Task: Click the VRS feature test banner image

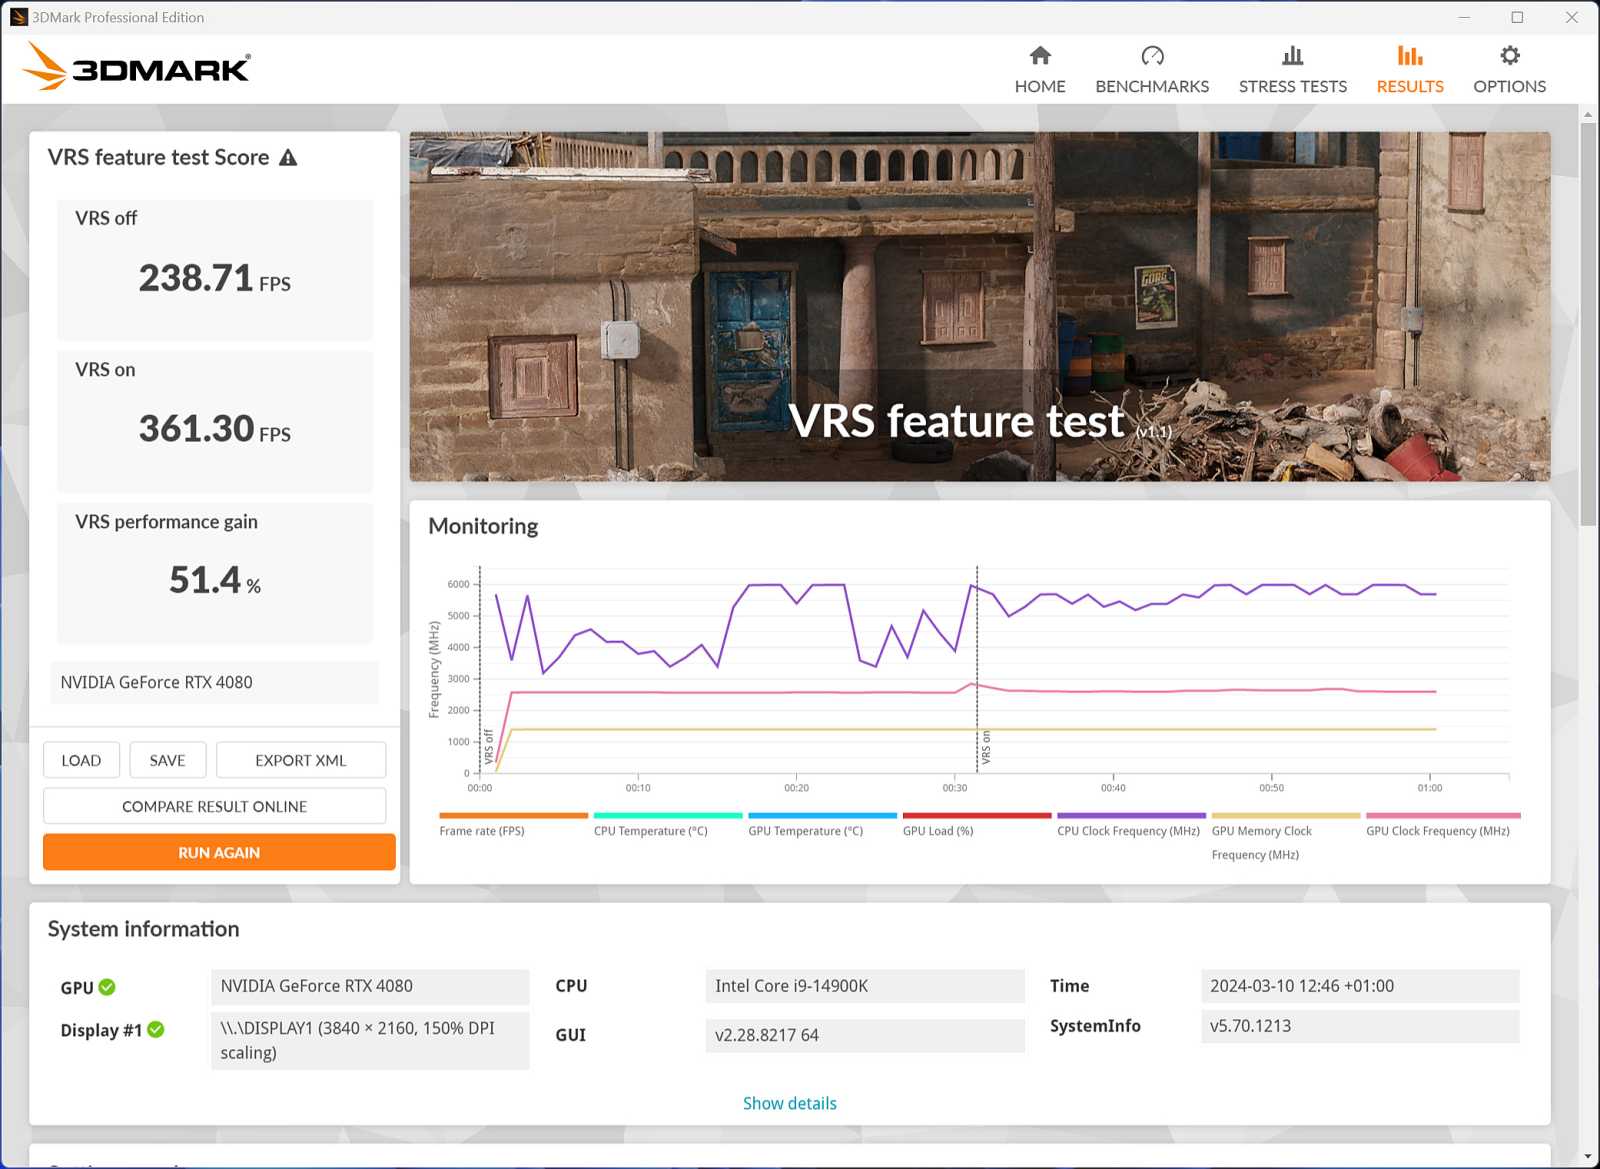Action: click(980, 307)
